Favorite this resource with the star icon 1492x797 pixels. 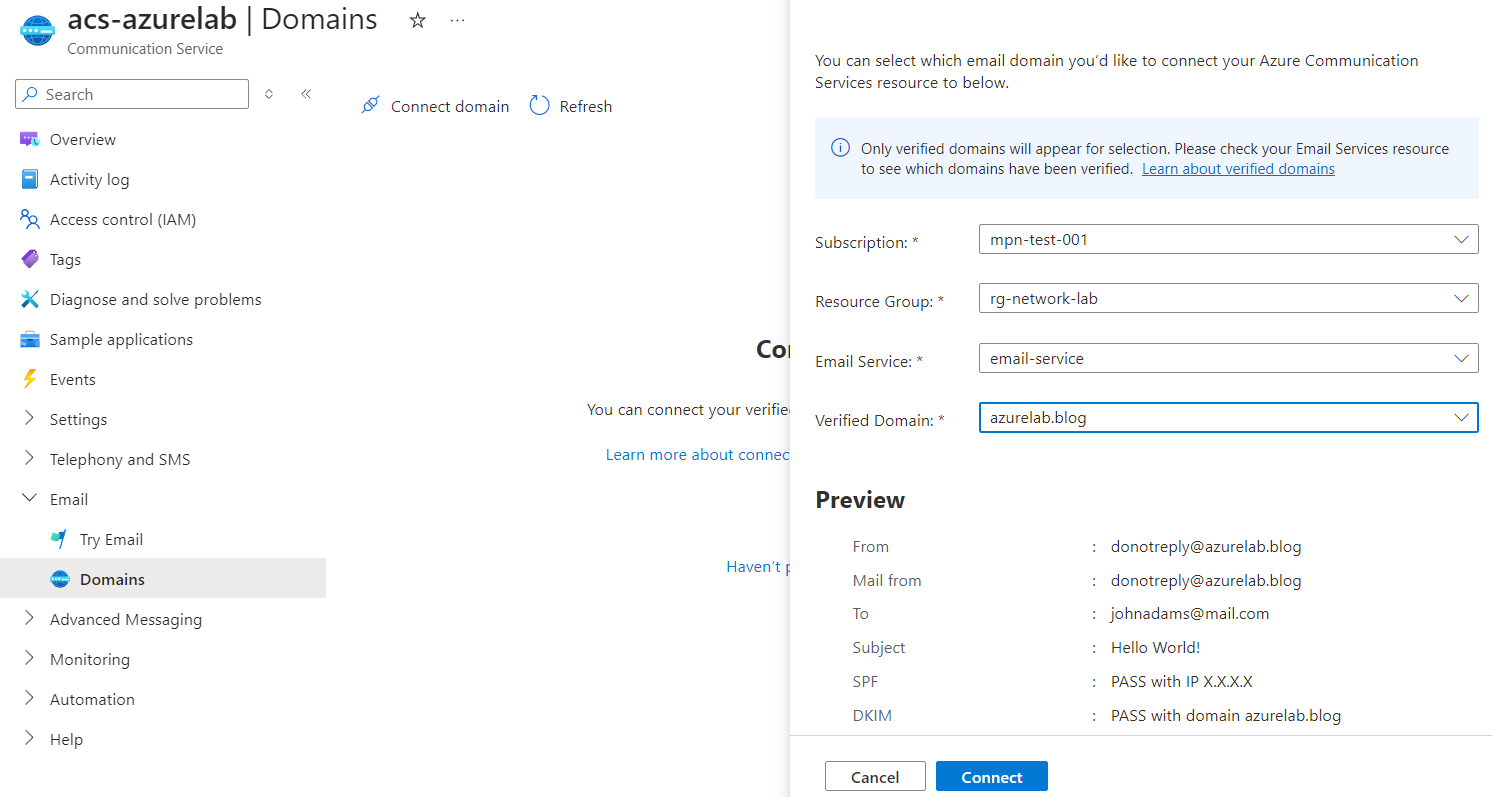tap(417, 20)
